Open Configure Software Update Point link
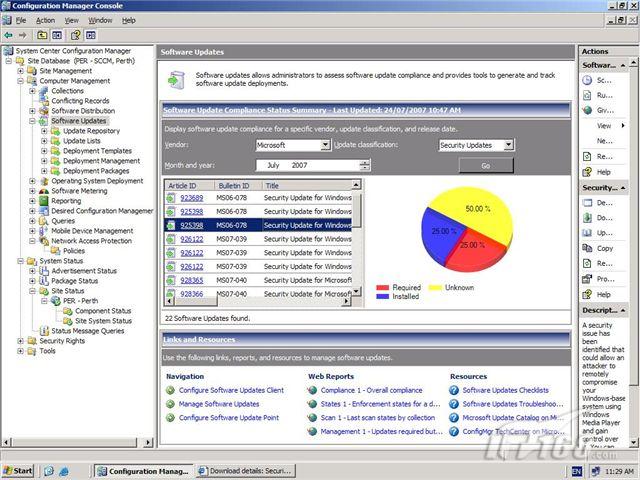Image resolution: width=640 pixels, height=480 pixels. tap(229, 418)
